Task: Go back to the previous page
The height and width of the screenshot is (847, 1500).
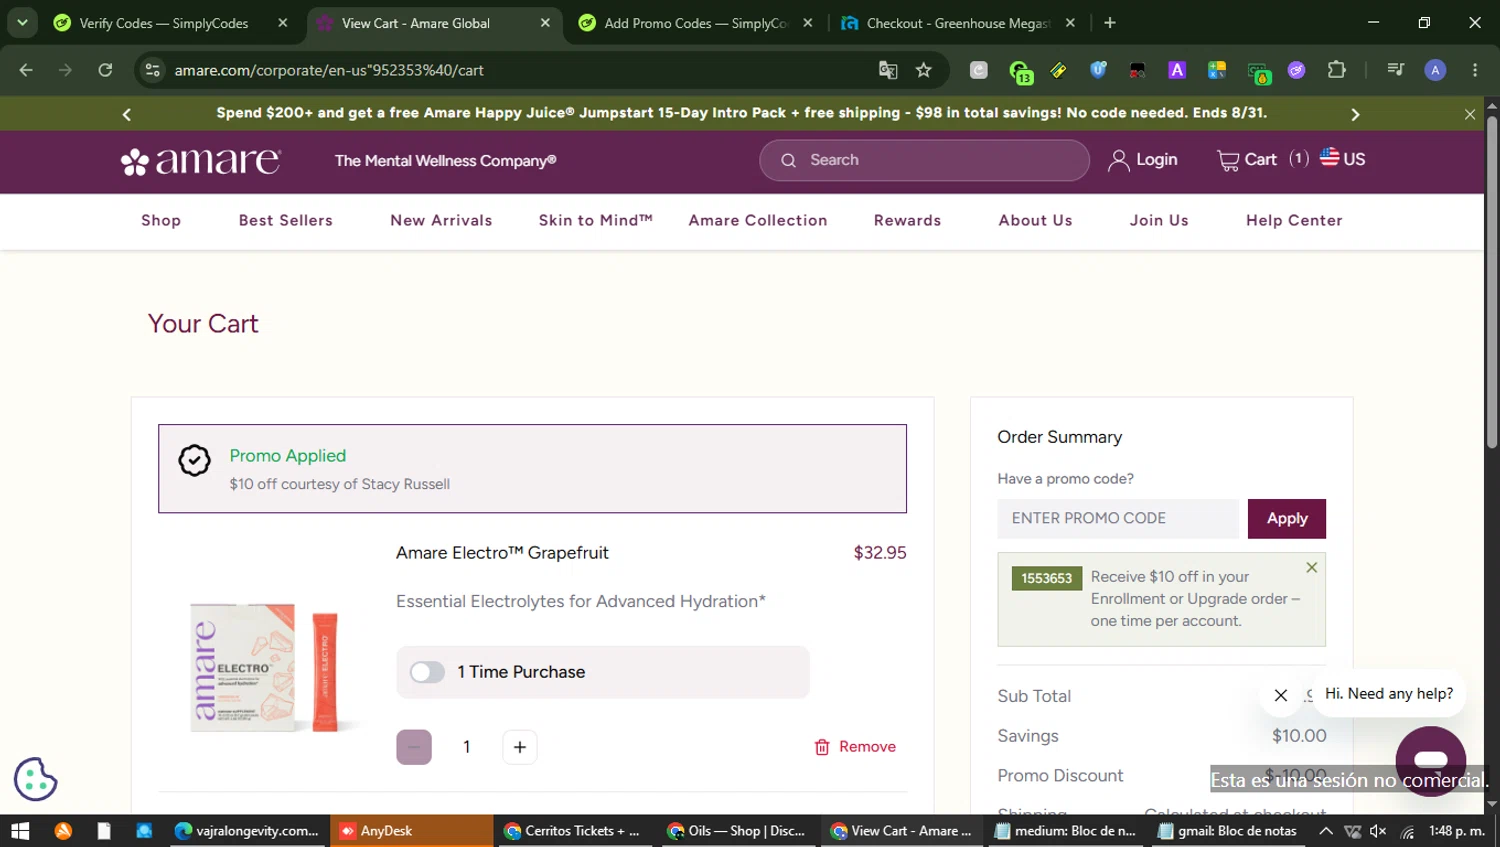Action: coord(26,70)
